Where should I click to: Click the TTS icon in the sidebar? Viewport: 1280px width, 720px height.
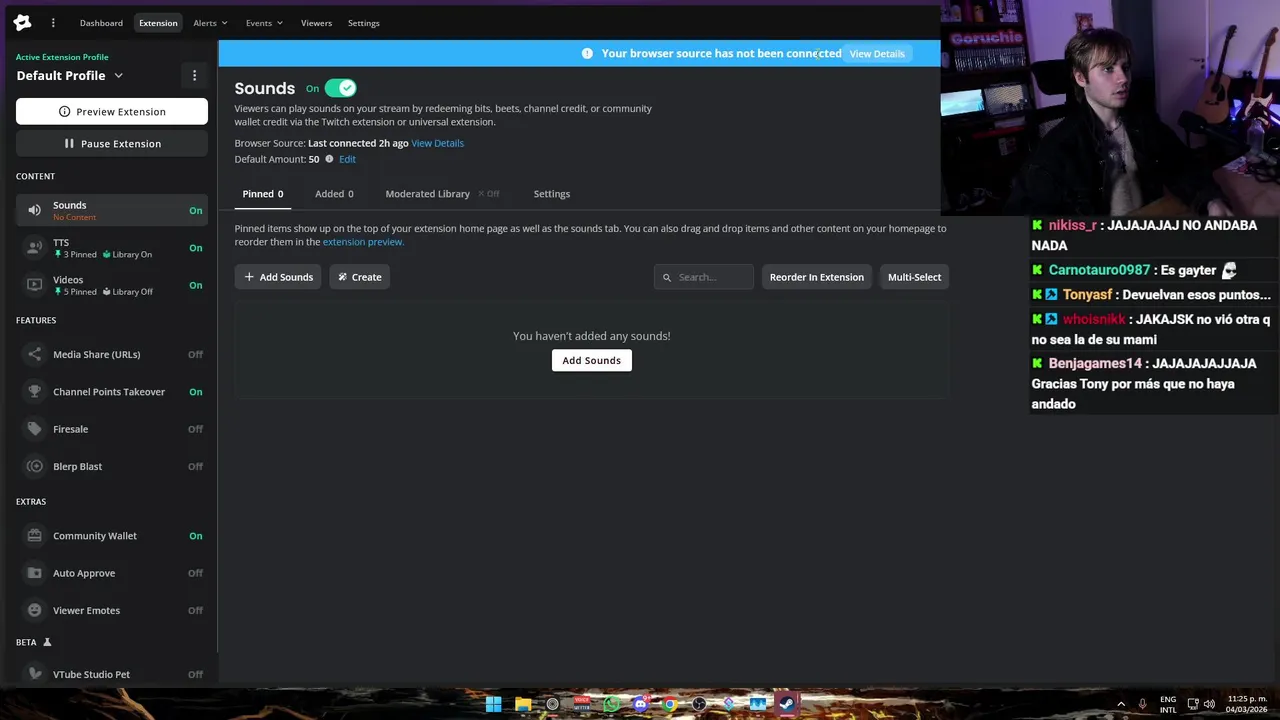35,247
